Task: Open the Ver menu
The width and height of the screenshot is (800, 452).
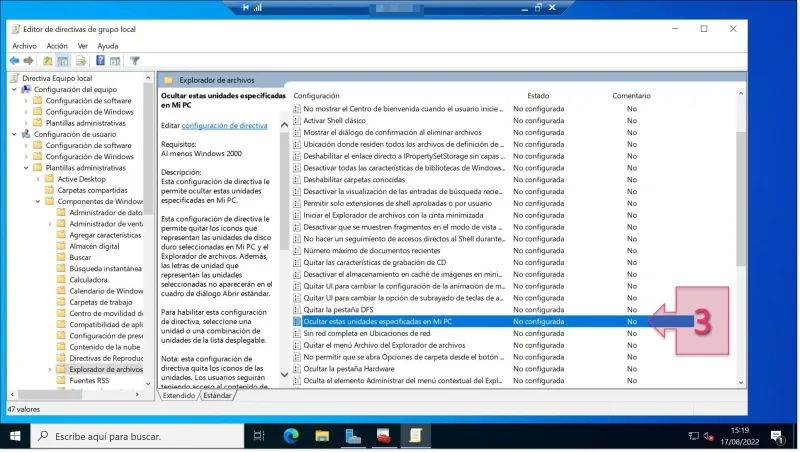Action: pos(83,46)
